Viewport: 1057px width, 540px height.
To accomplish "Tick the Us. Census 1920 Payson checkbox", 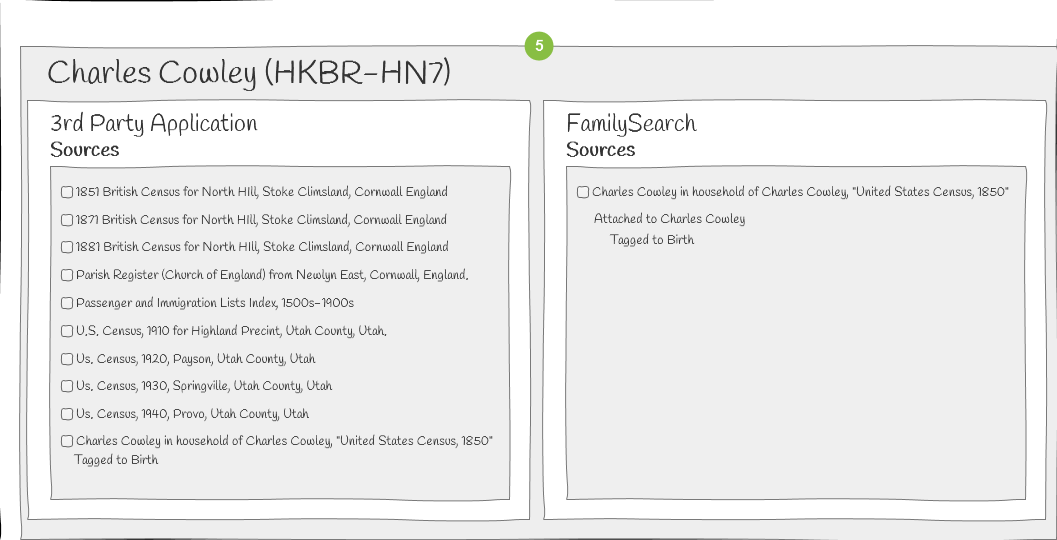I will (67, 359).
